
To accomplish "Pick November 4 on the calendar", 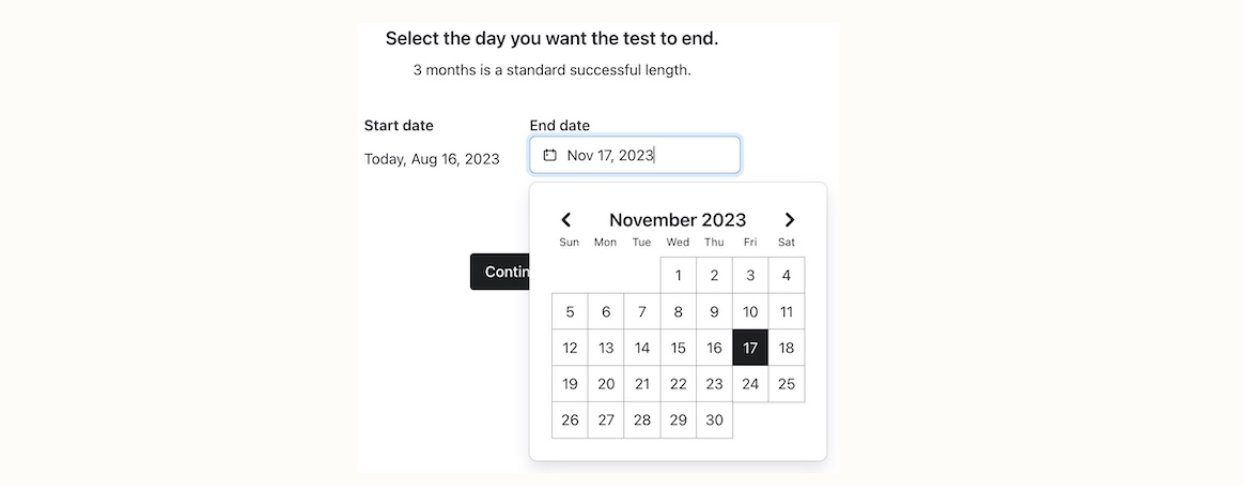I will click(786, 275).
